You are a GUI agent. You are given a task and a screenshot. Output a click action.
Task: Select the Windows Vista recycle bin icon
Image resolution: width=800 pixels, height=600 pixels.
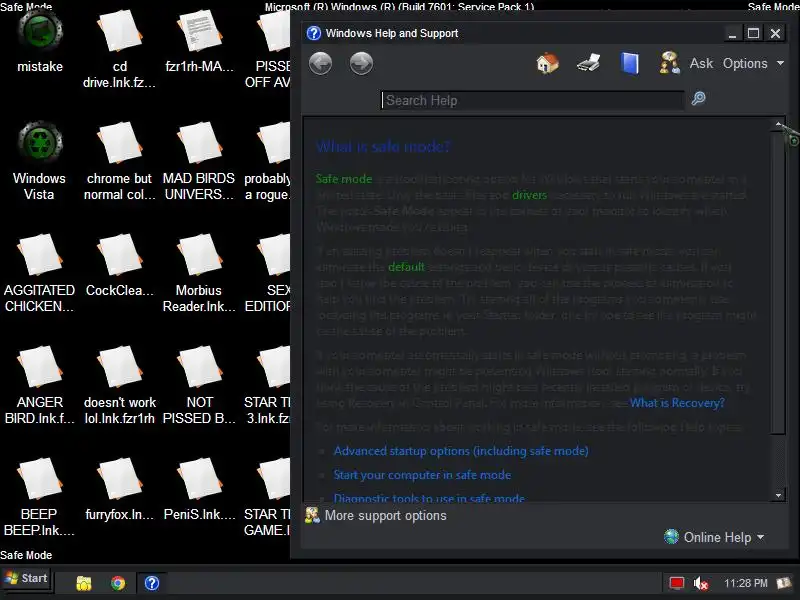(39, 161)
